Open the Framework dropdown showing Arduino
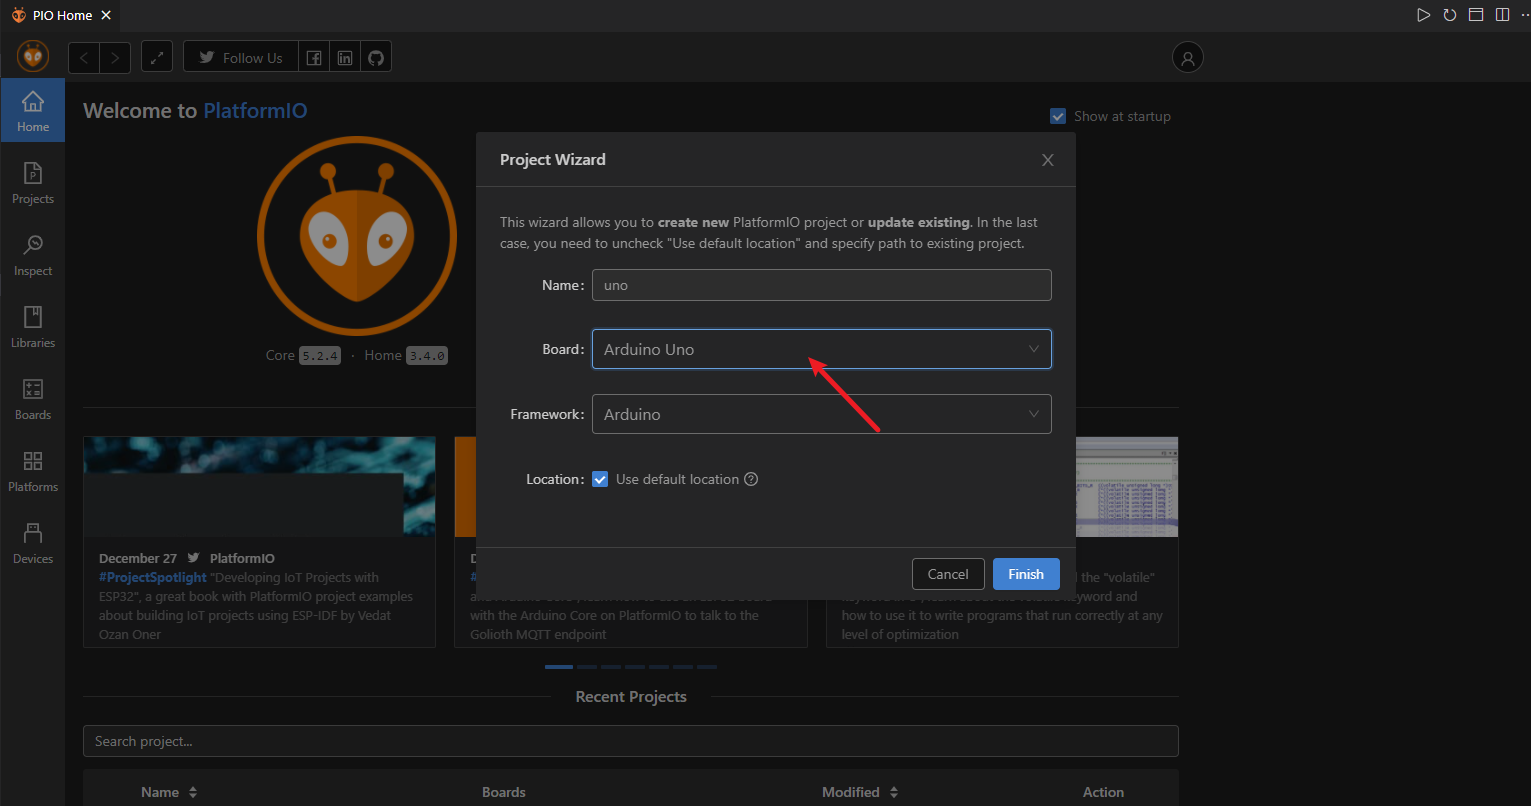This screenshot has height=806, width=1531. pos(821,414)
